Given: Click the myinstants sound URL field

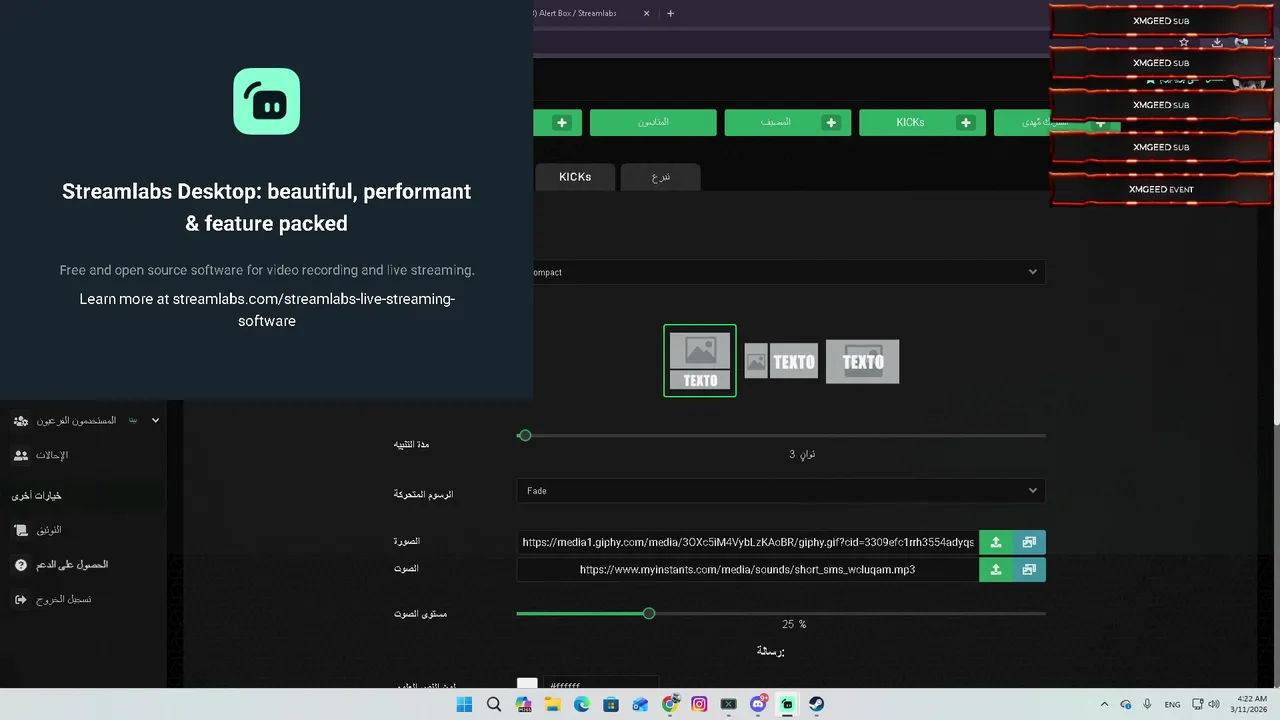Looking at the screenshot, I should pyautogui.click(x=748, y=569).
